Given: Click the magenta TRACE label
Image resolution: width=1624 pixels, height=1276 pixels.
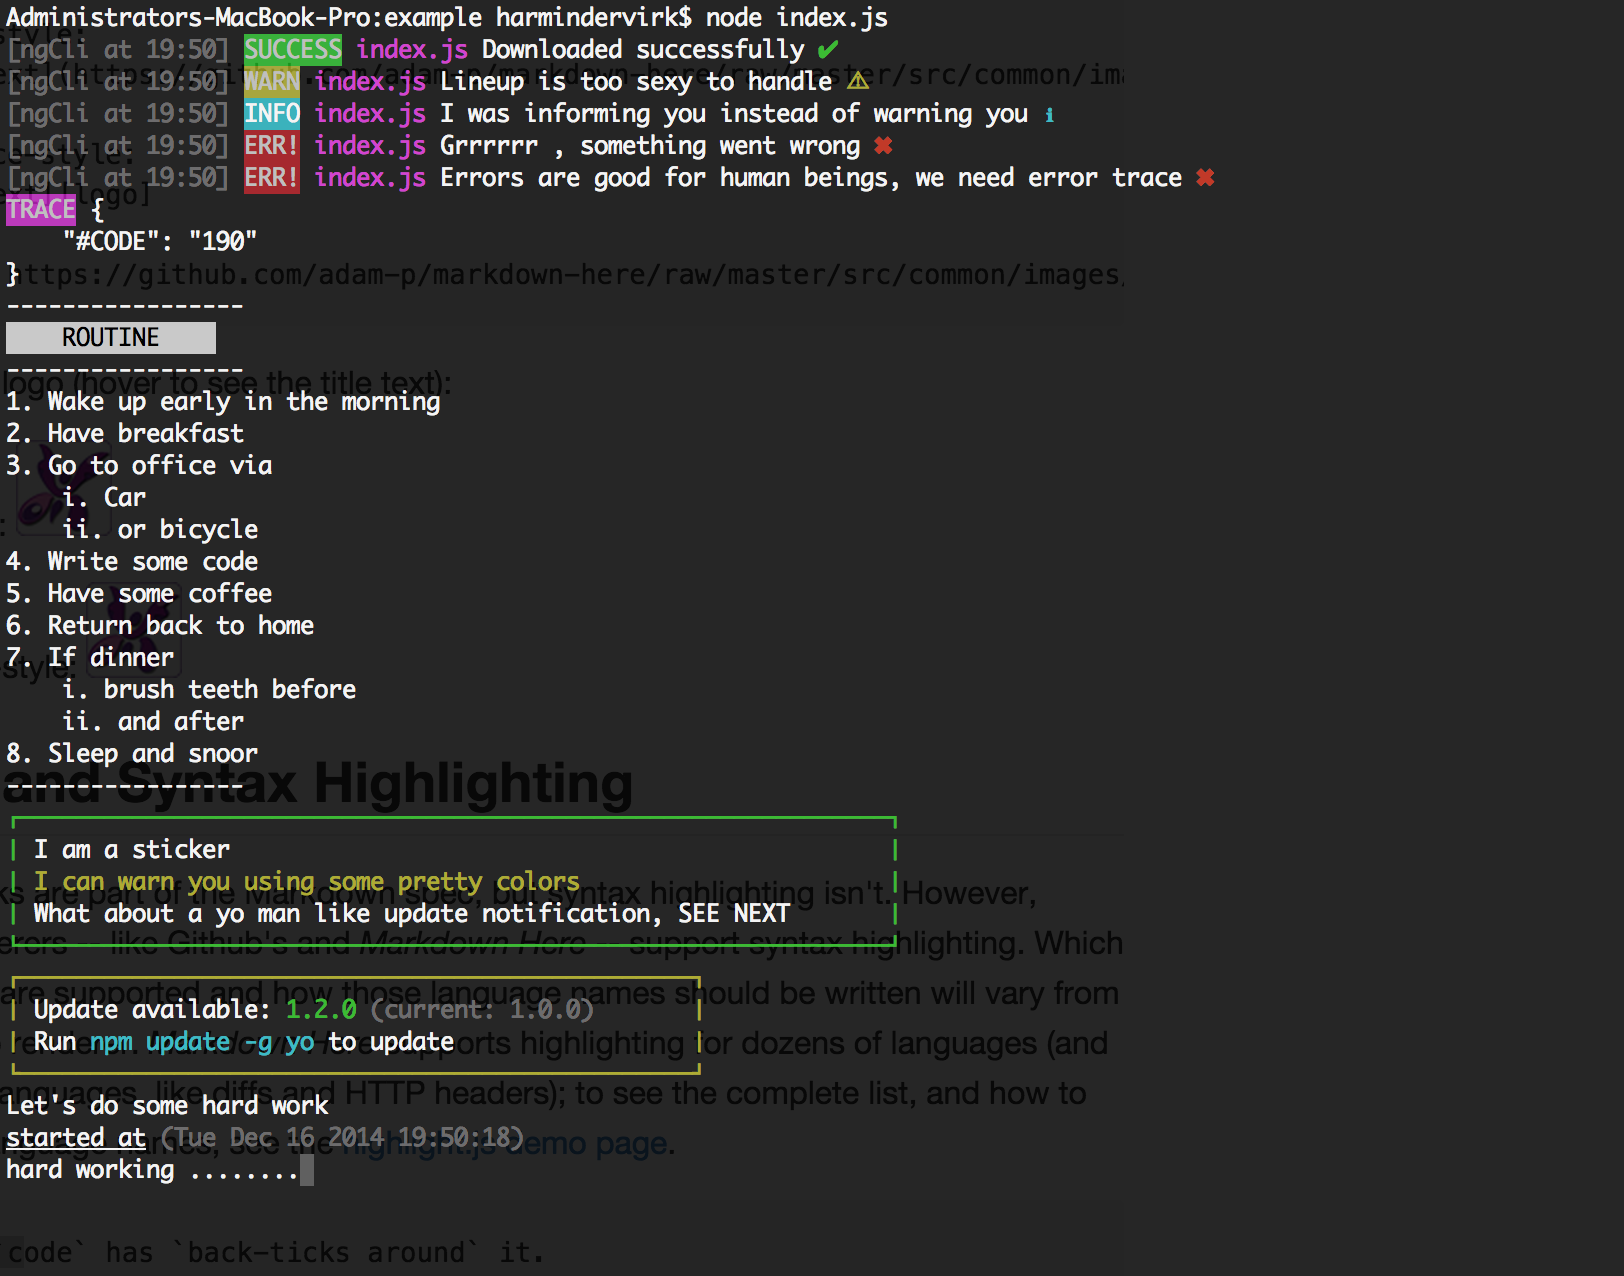Looking at the screenshot, I should coord(41,209).
